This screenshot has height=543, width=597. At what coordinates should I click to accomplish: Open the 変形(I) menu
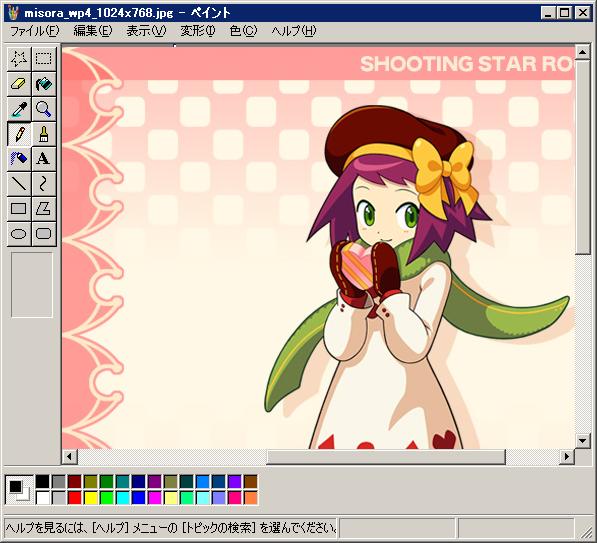[198, 31]
